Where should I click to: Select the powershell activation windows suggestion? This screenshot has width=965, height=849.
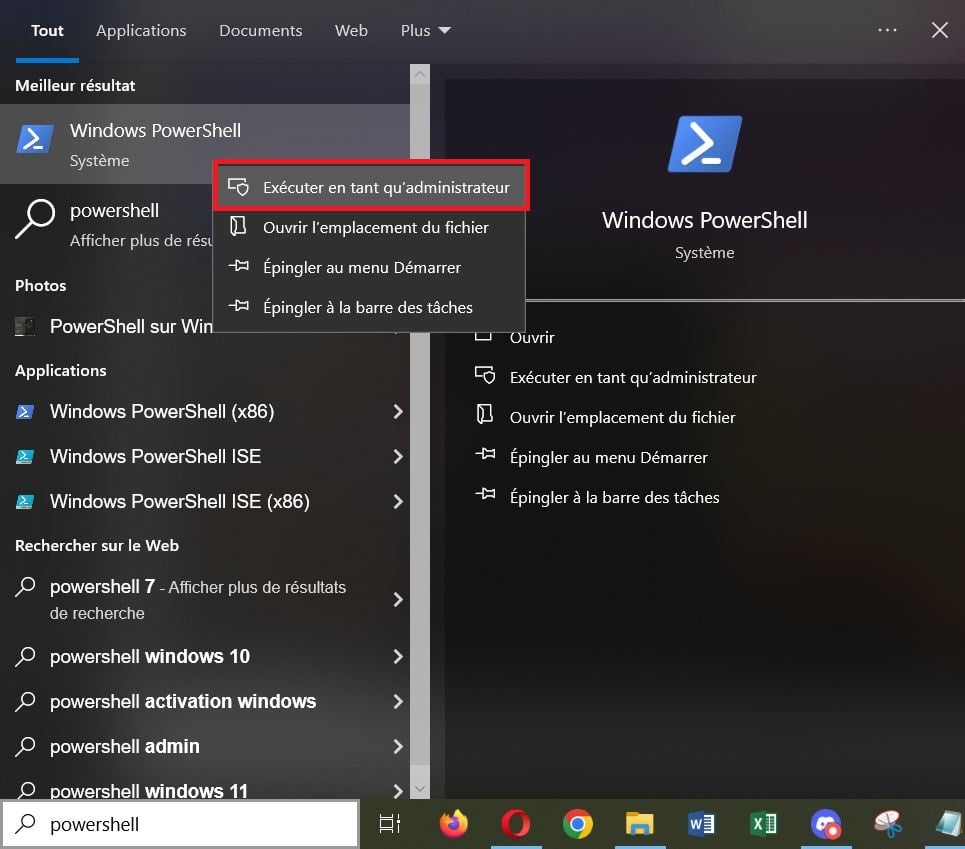point(183,701)
